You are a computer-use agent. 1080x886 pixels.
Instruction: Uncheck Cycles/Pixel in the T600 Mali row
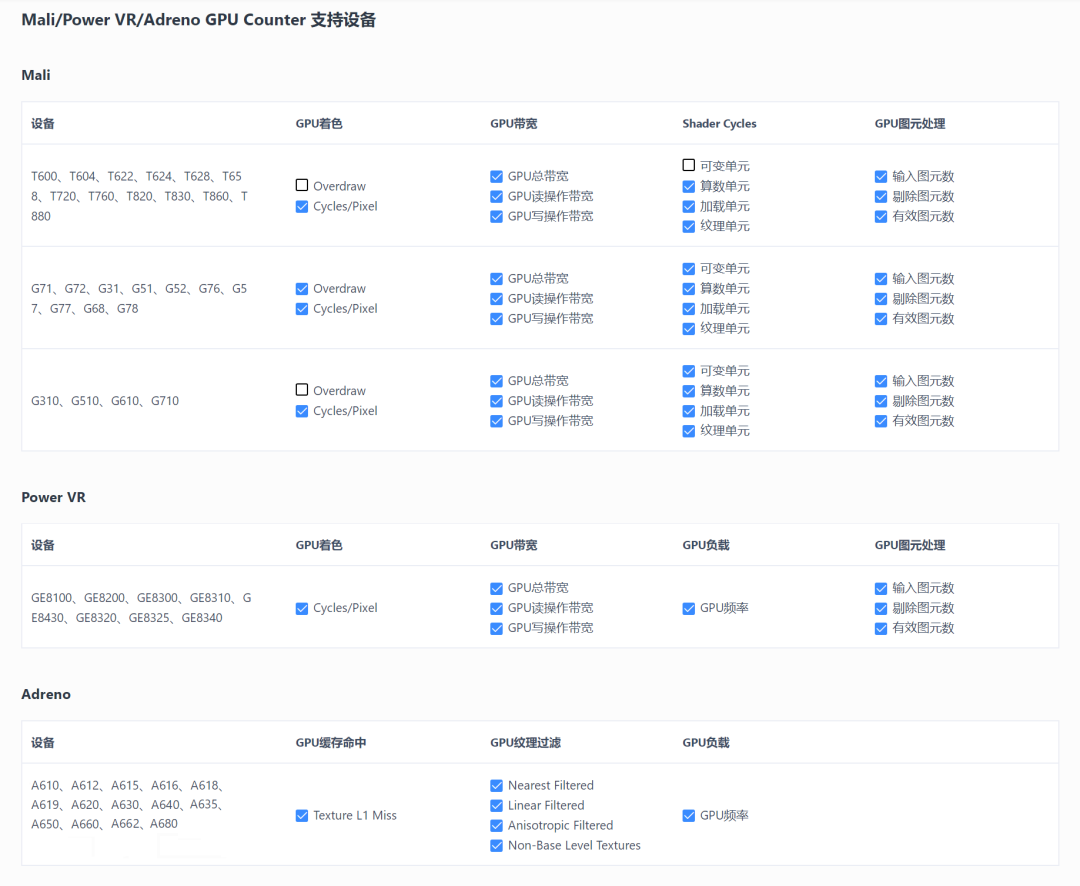click(x=301, y=206)
